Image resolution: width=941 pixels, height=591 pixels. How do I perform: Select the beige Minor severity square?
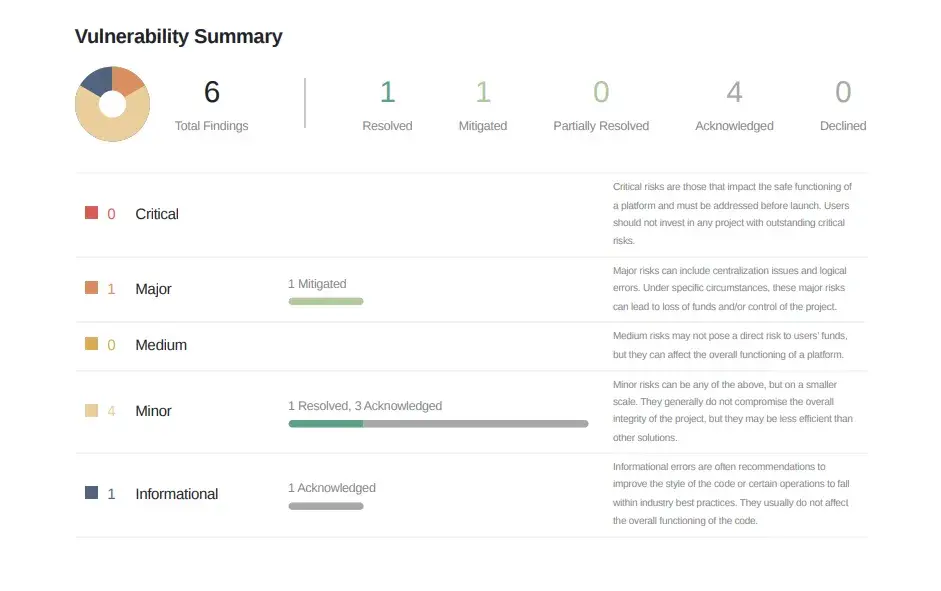pyautogui.click(x=91, y=410)
